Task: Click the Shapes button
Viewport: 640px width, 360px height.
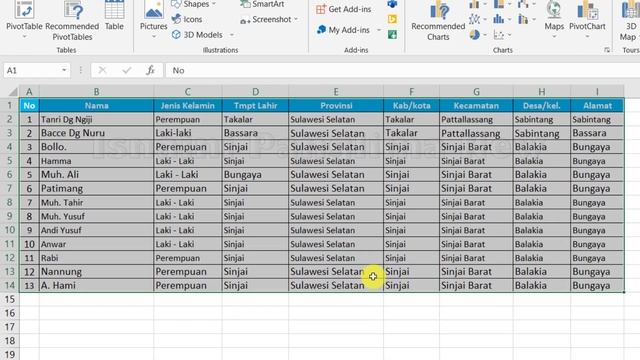Action: tap(190, 4)
